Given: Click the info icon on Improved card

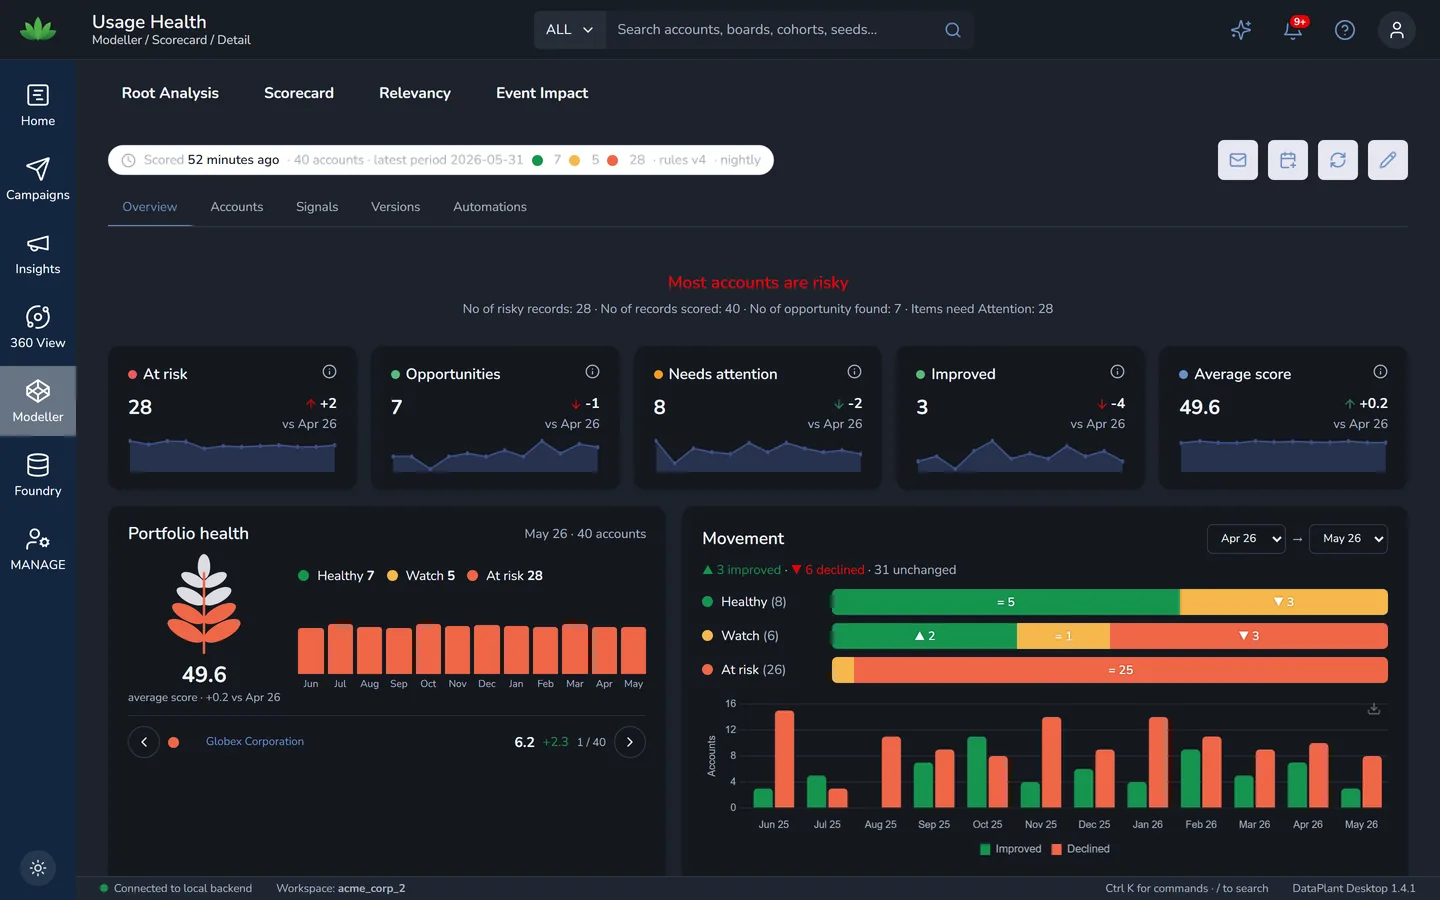Looking at the screenshot, I should click(1118, 372).
